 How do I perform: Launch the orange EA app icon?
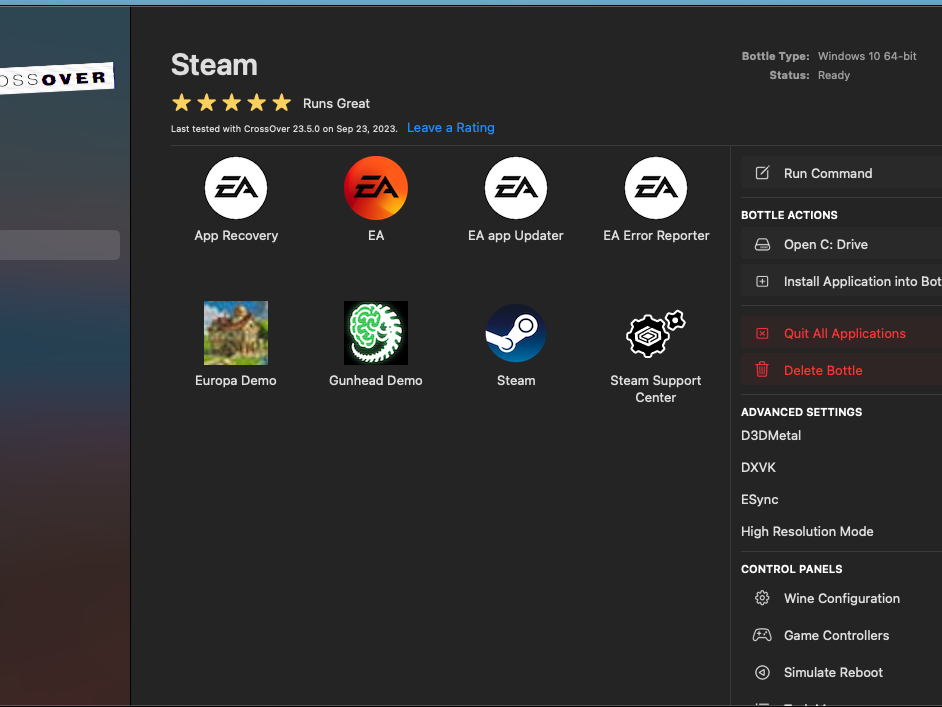click(x=376, y=188)
